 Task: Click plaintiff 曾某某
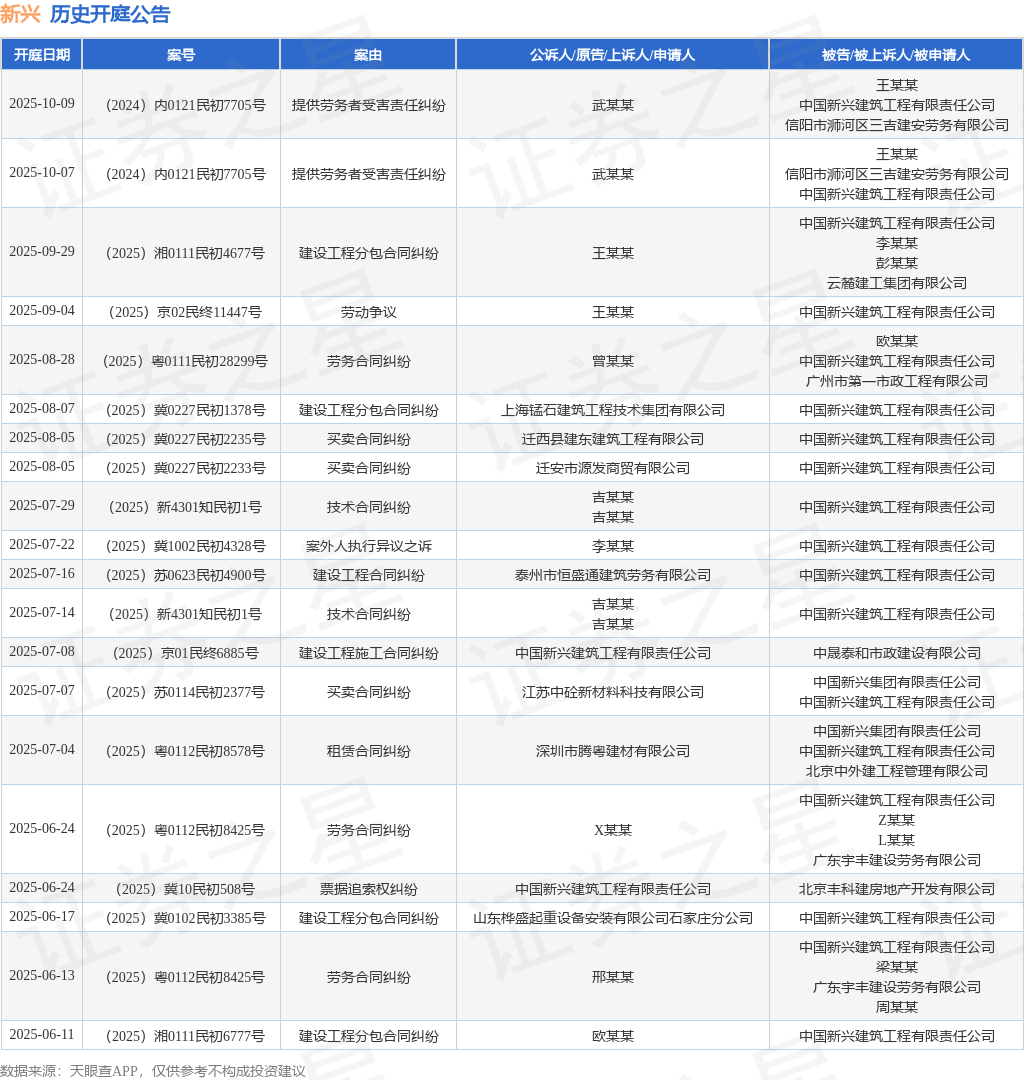[x=613, y=361]
